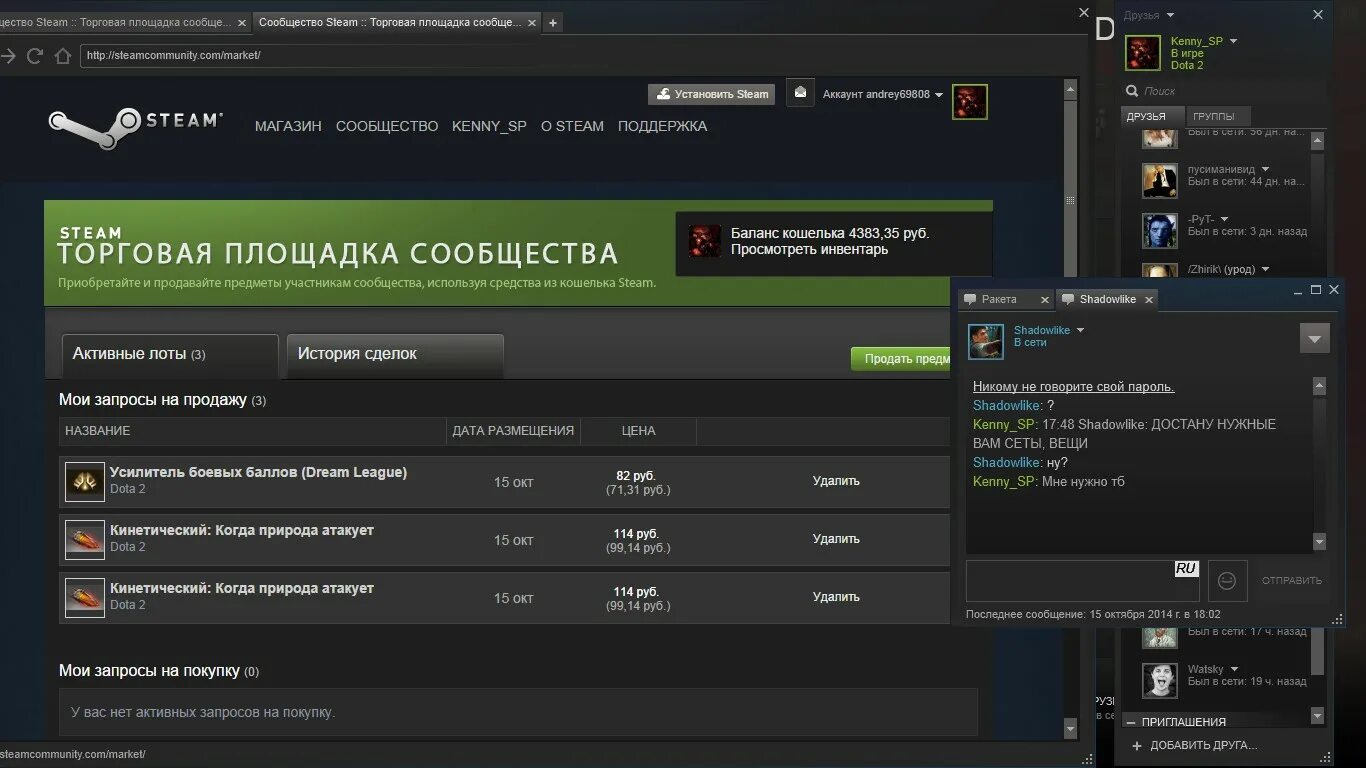Sort listings by ЦЕНА column header
The image size is (1366, 768).
638,431
